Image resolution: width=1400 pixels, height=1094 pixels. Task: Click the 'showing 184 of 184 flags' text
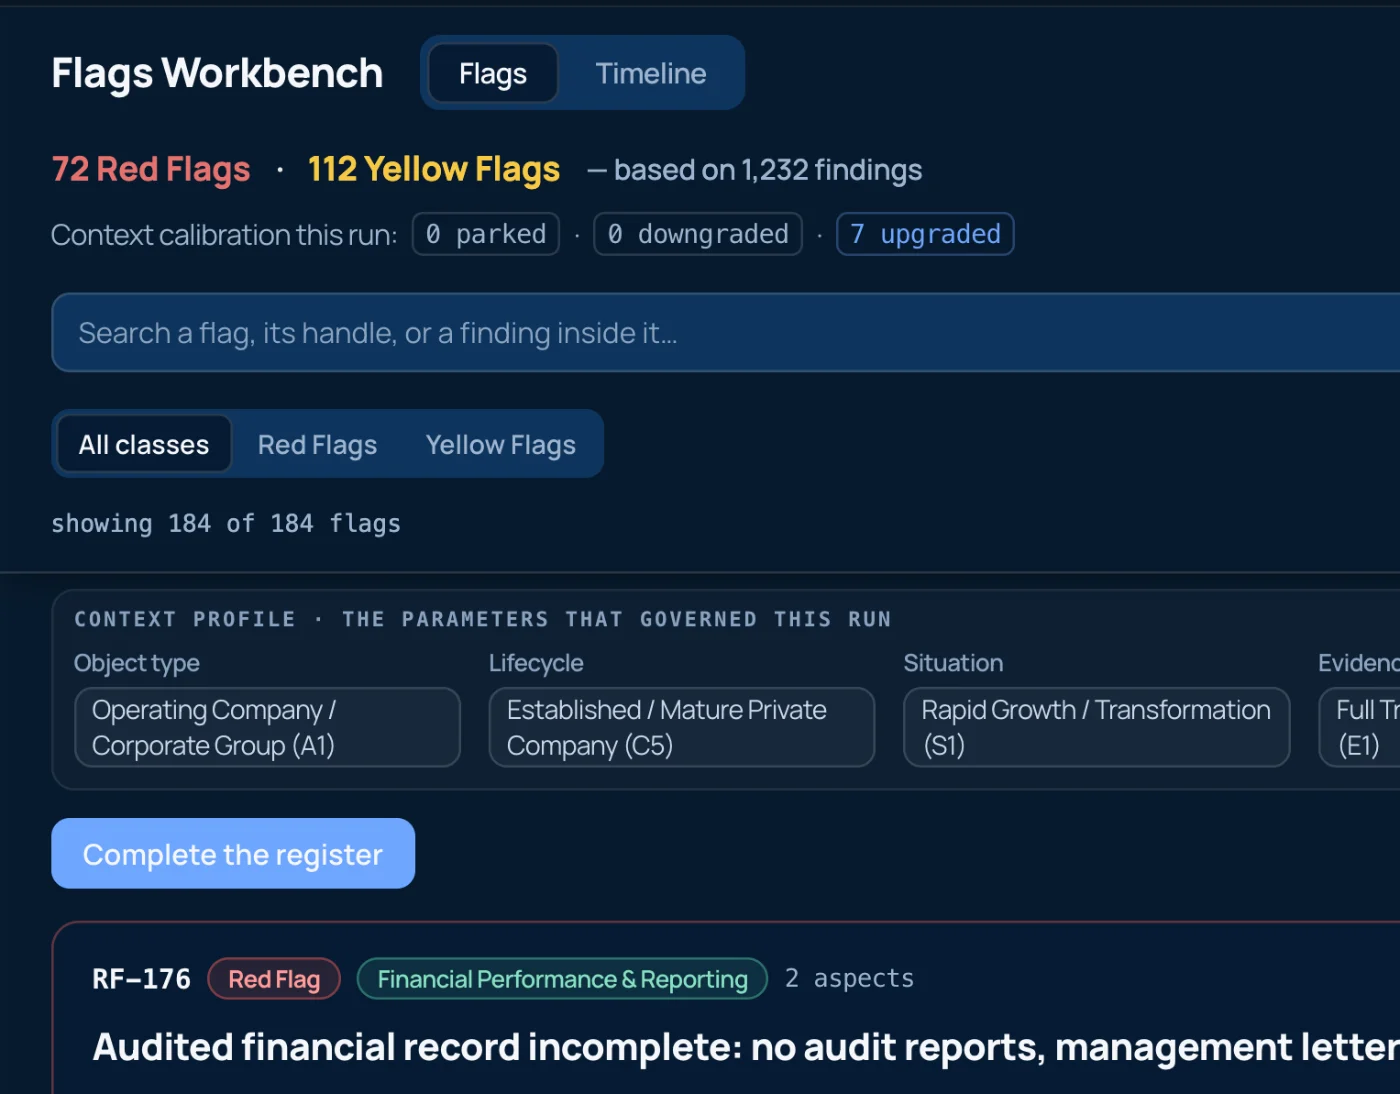click(x=226, y=523)
